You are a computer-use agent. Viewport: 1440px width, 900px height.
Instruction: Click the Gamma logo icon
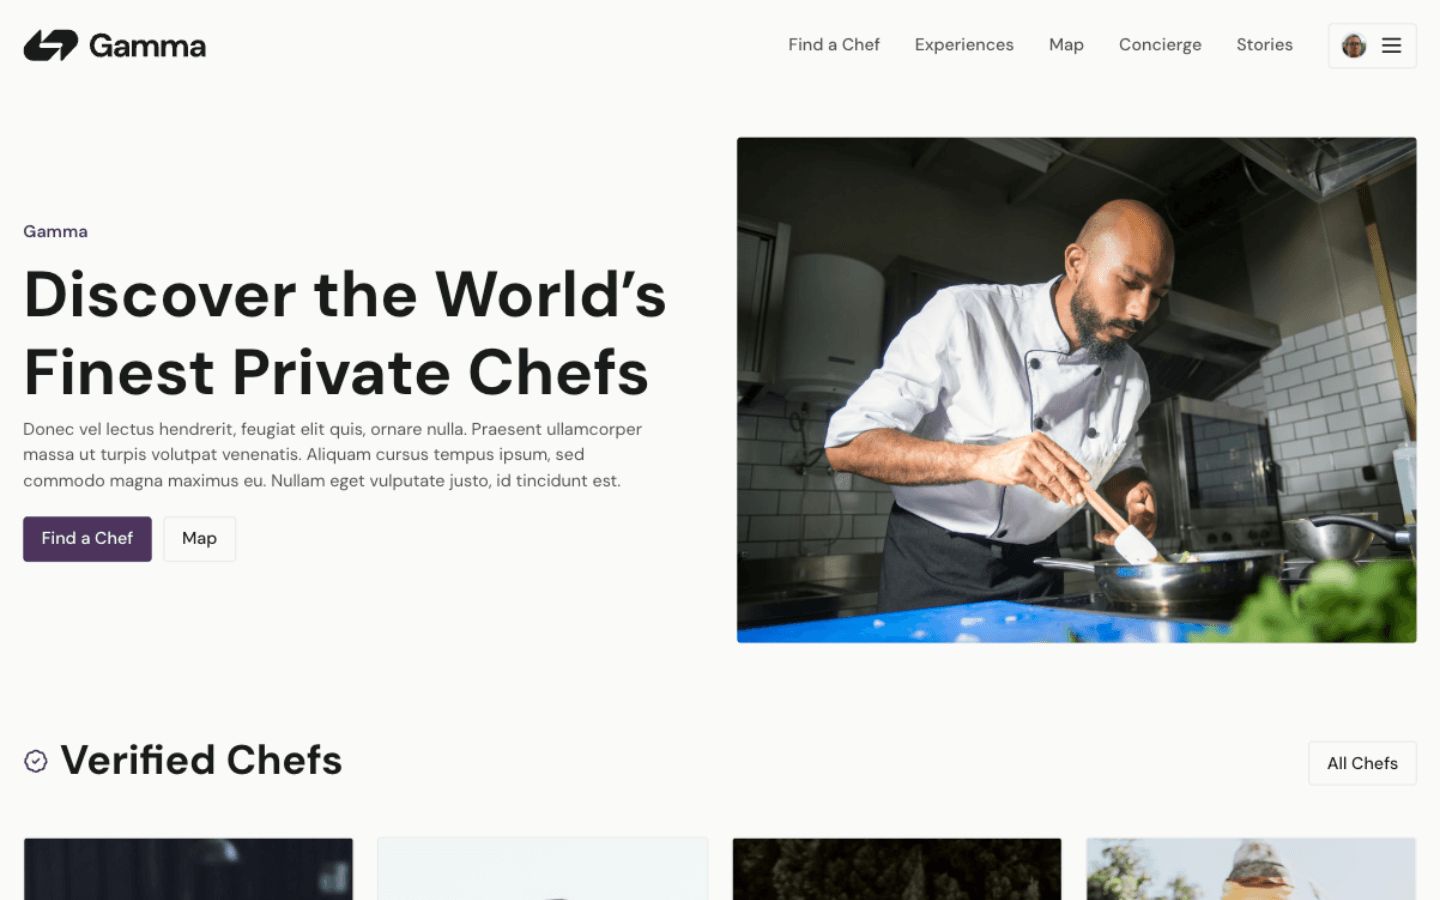50,45
